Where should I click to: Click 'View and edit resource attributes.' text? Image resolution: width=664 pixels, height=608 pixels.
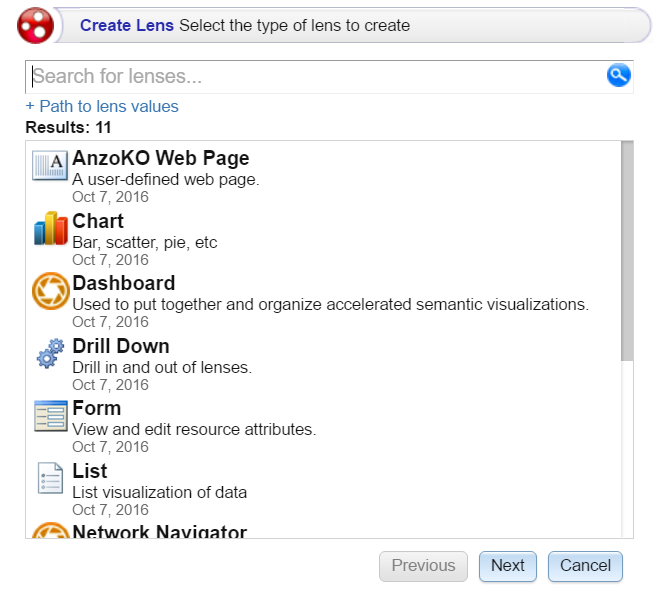click(x=194, y=429)
